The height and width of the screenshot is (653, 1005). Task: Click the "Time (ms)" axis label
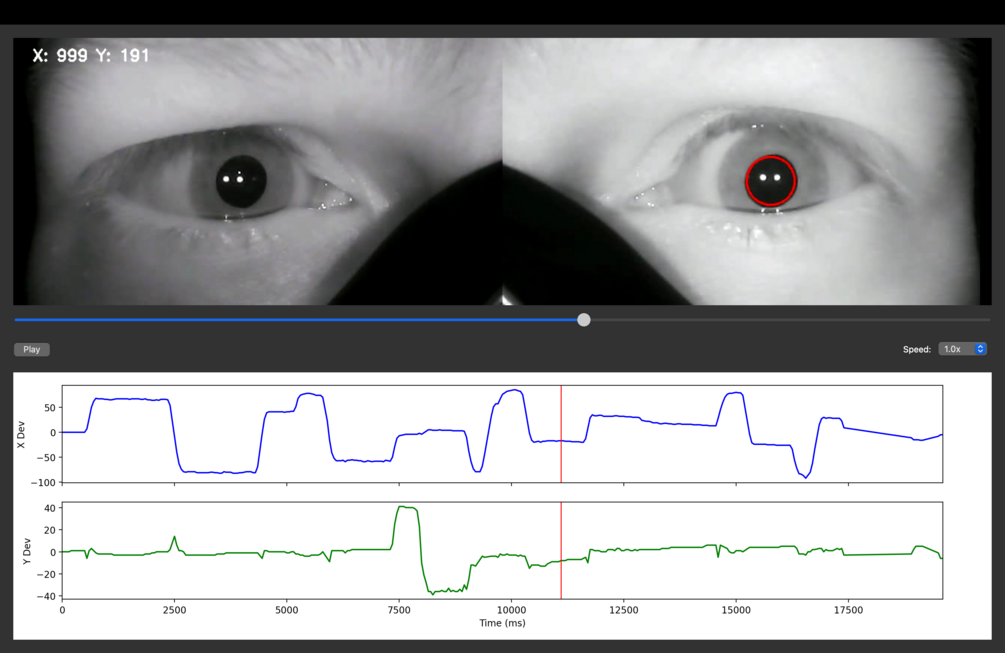click(x=502, y=623)
